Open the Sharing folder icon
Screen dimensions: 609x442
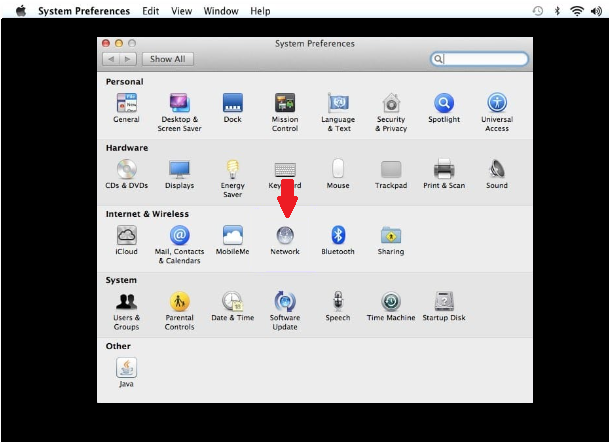(x=391, y=236)
